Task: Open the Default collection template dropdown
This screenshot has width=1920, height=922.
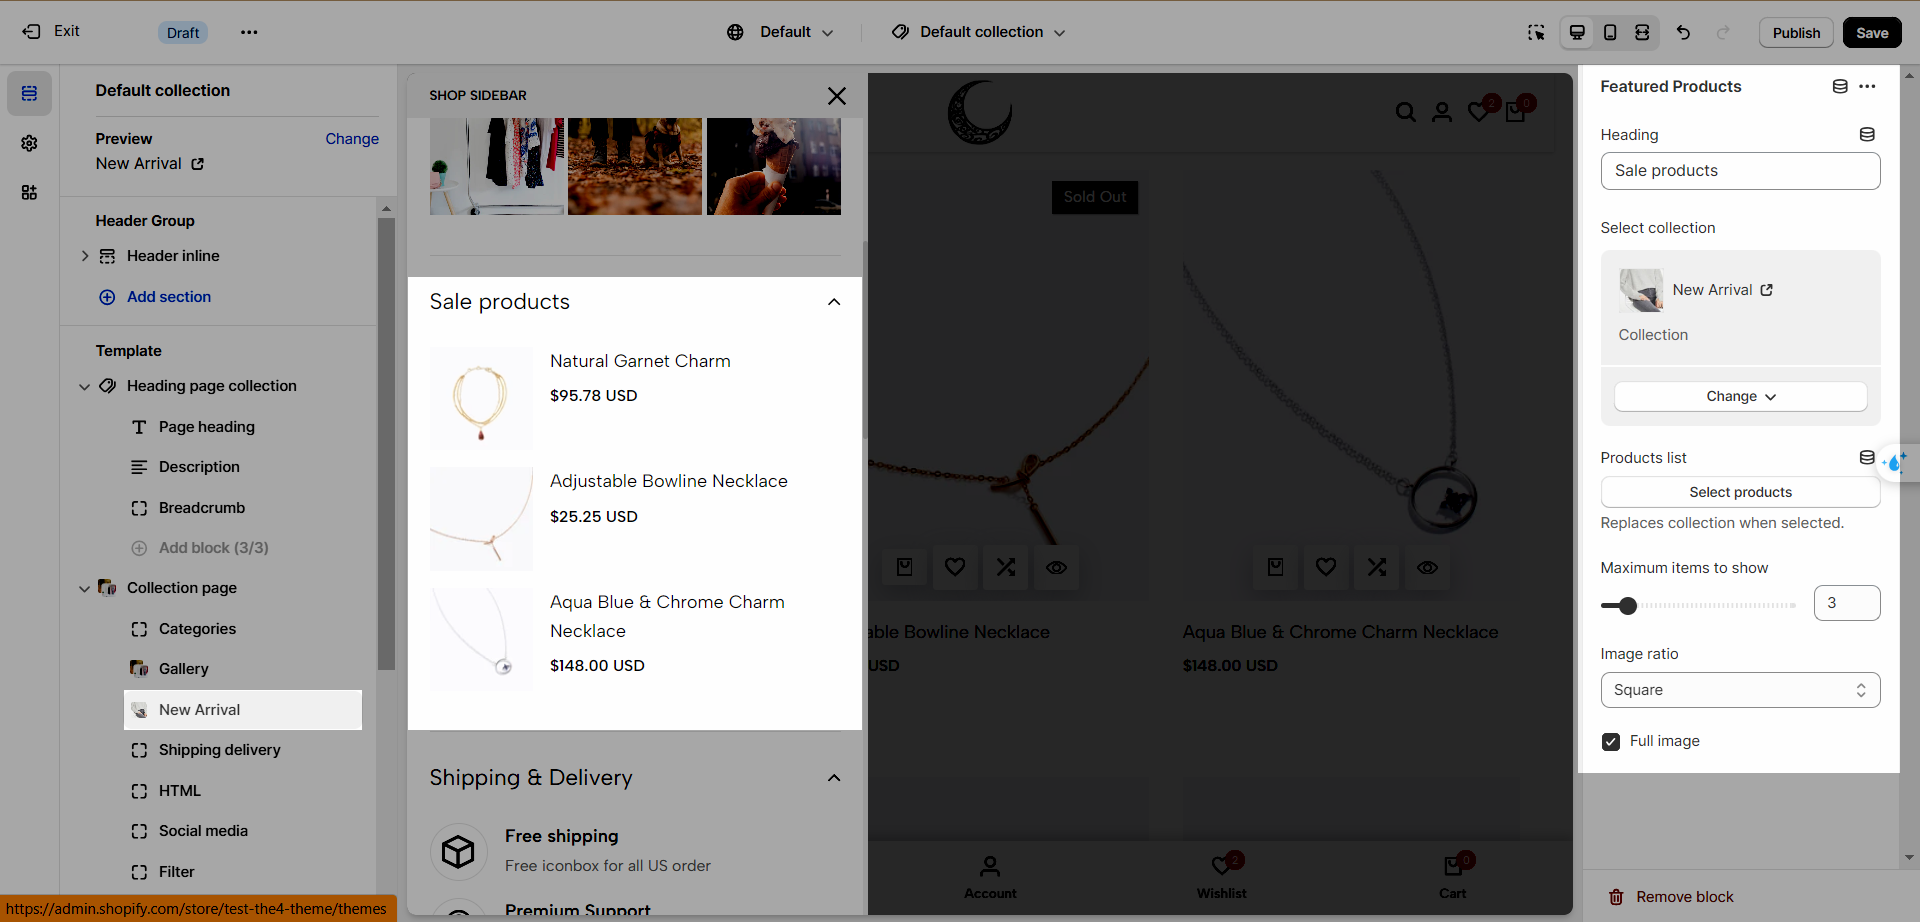Action: click(979, 32)
